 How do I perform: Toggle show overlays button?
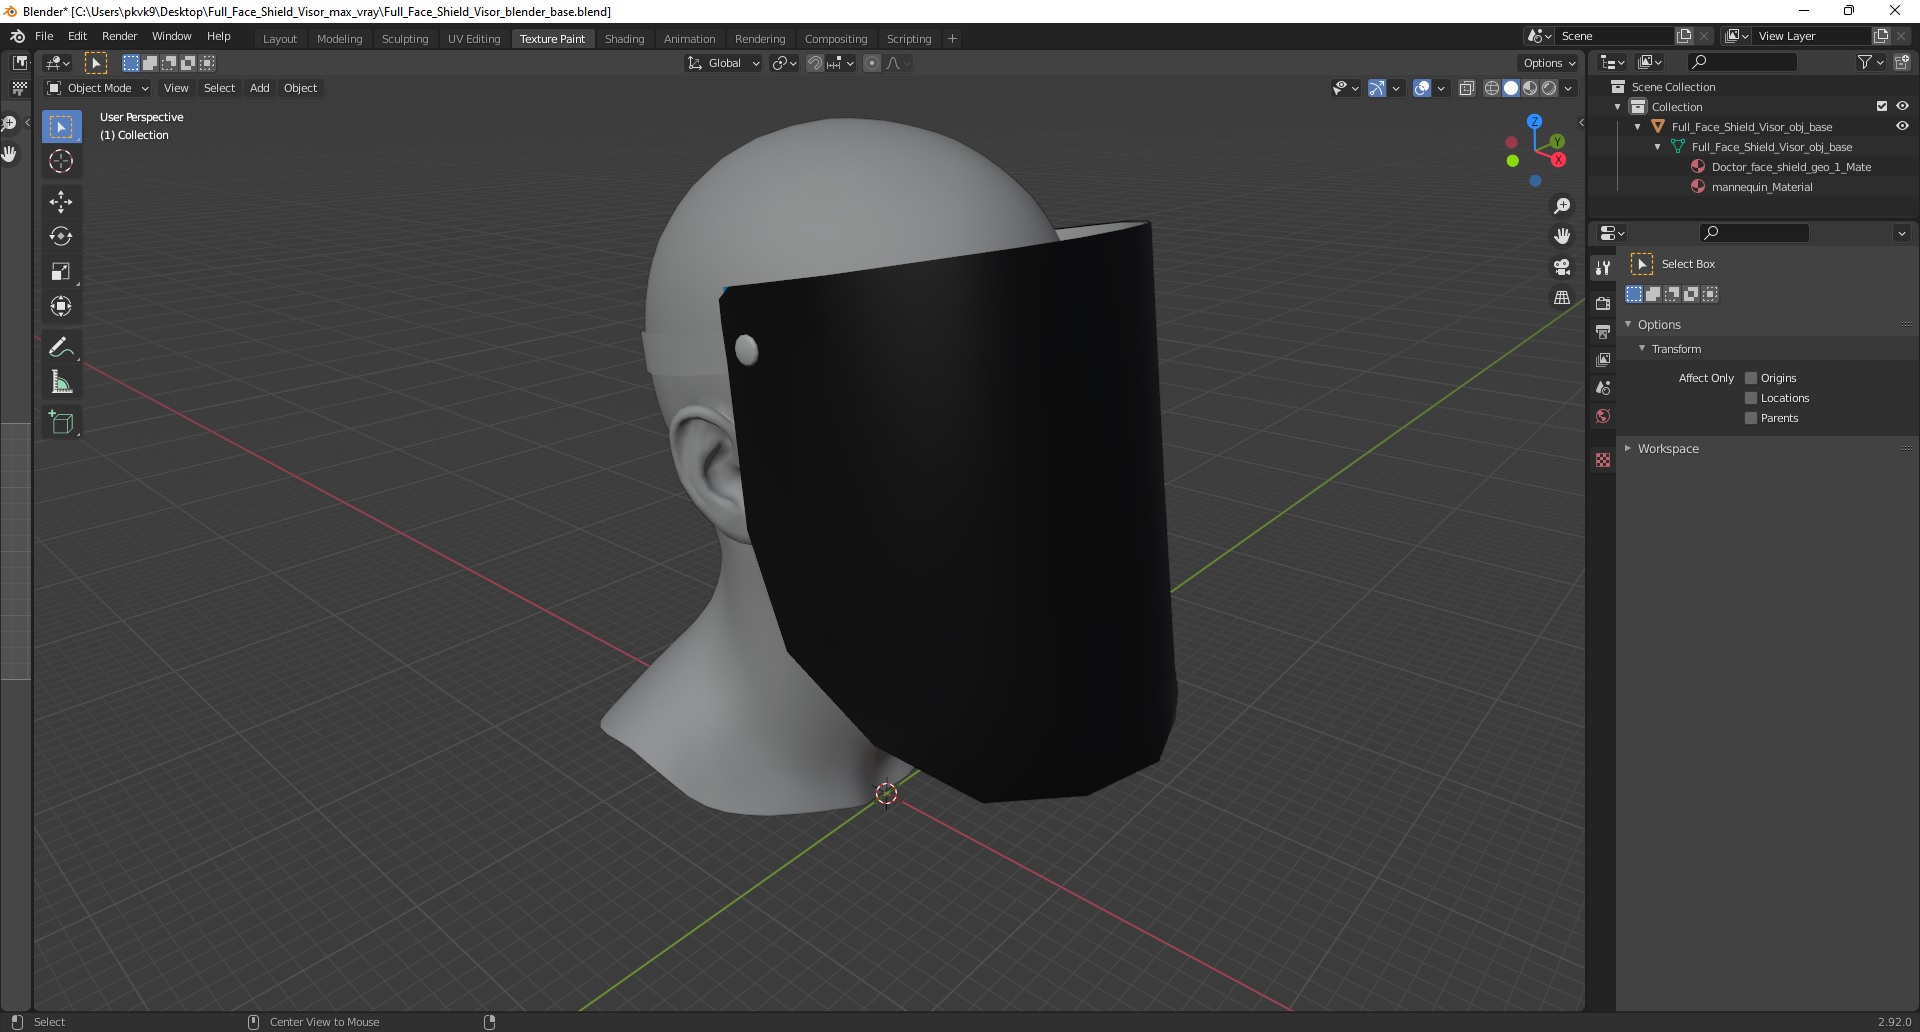(1422, 88)
